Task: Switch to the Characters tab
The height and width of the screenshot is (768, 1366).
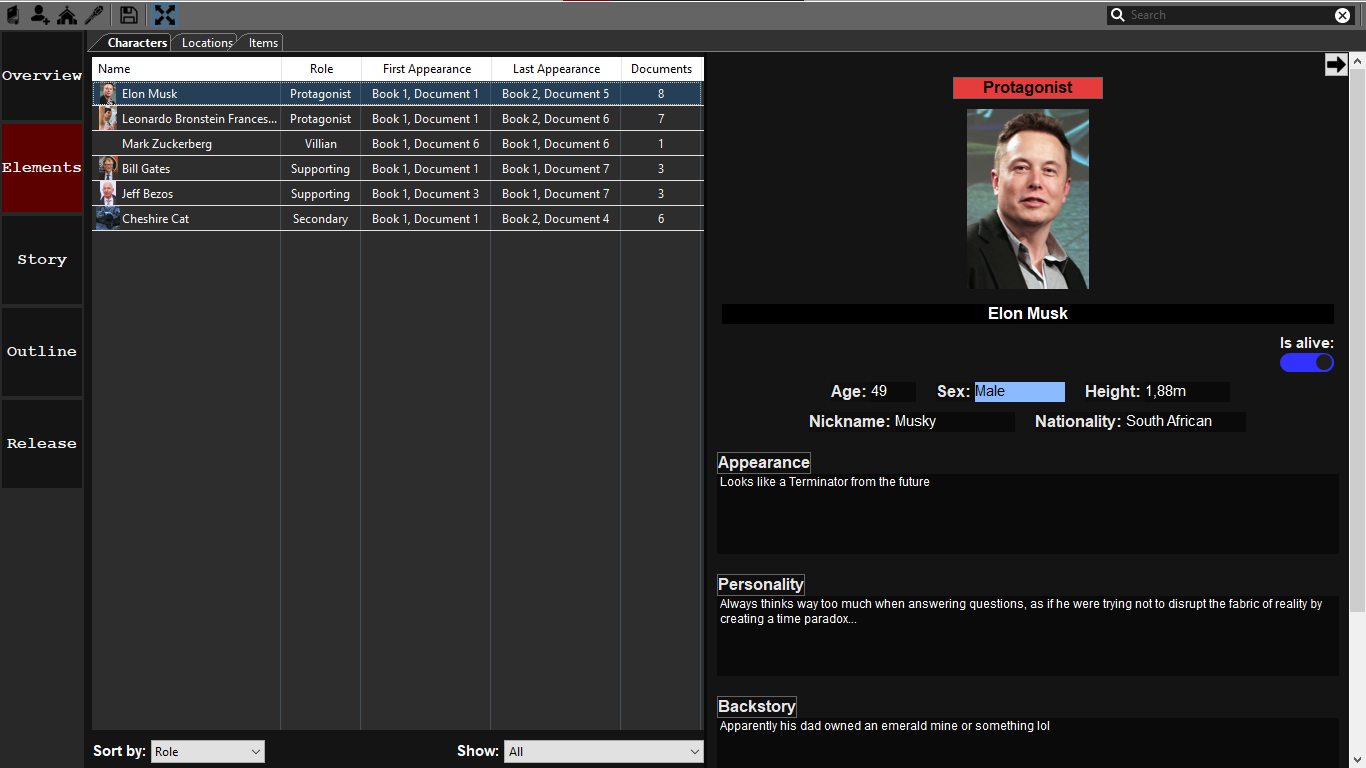Action: tap(137, 43)
